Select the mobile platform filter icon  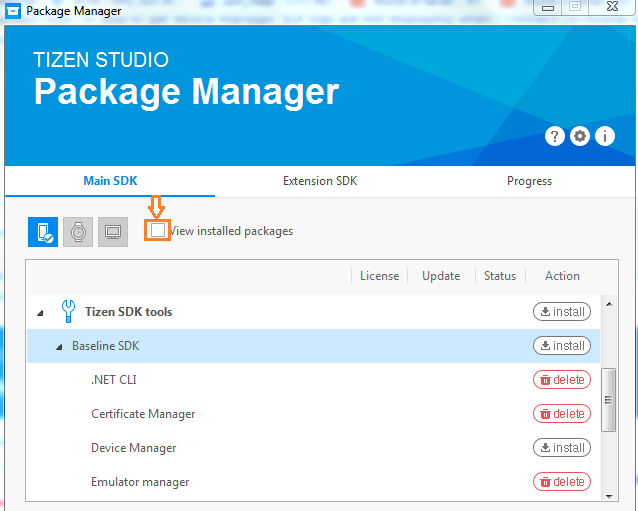[43, 232]
